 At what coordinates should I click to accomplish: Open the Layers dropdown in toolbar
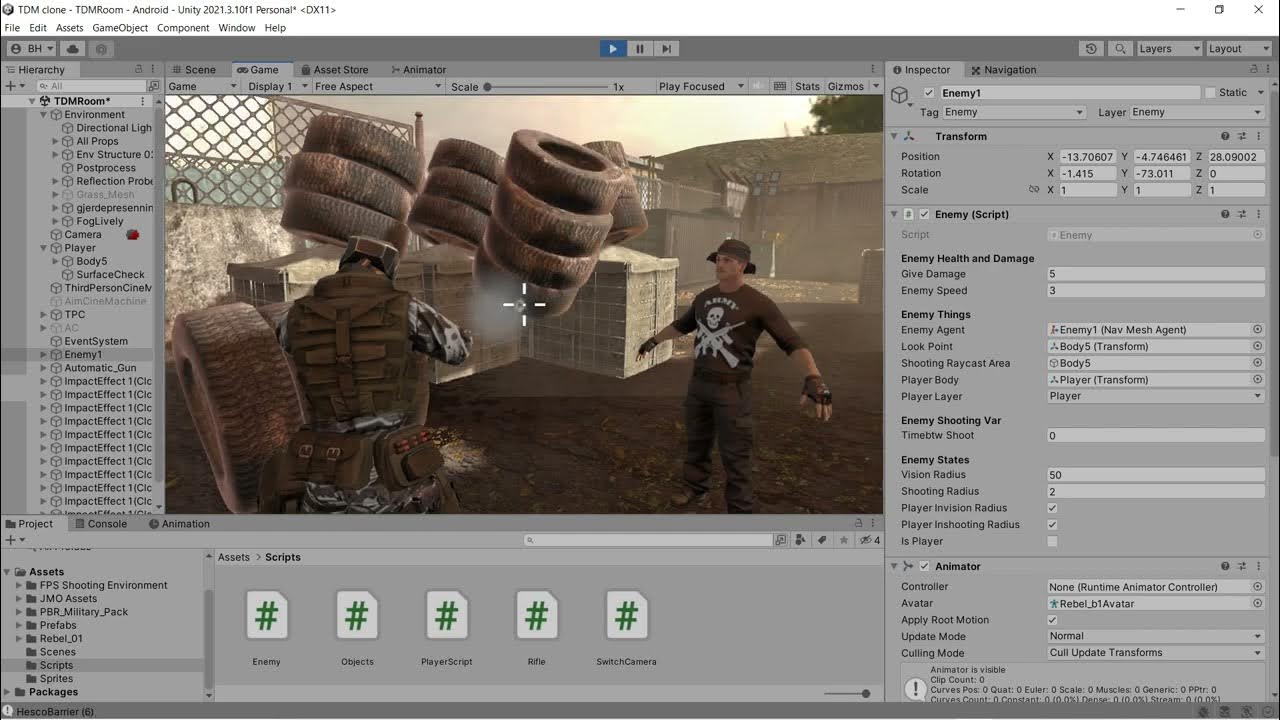[1168, 48]
